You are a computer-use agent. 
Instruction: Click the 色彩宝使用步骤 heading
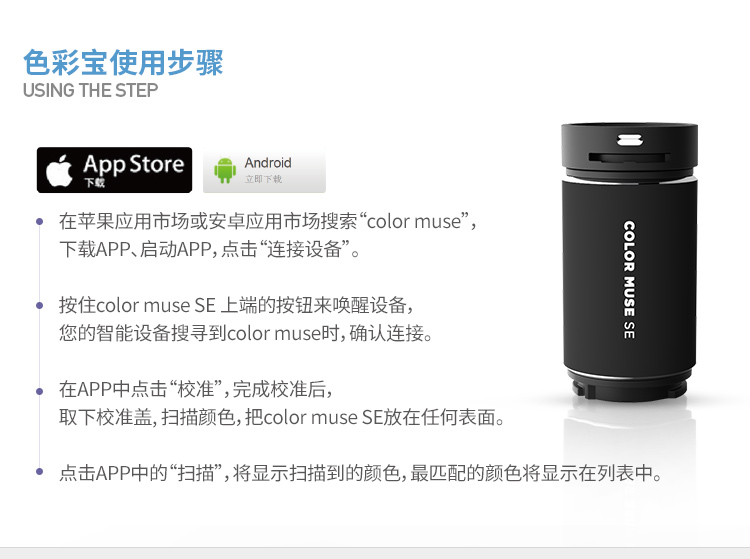click(x=123, y=63)
